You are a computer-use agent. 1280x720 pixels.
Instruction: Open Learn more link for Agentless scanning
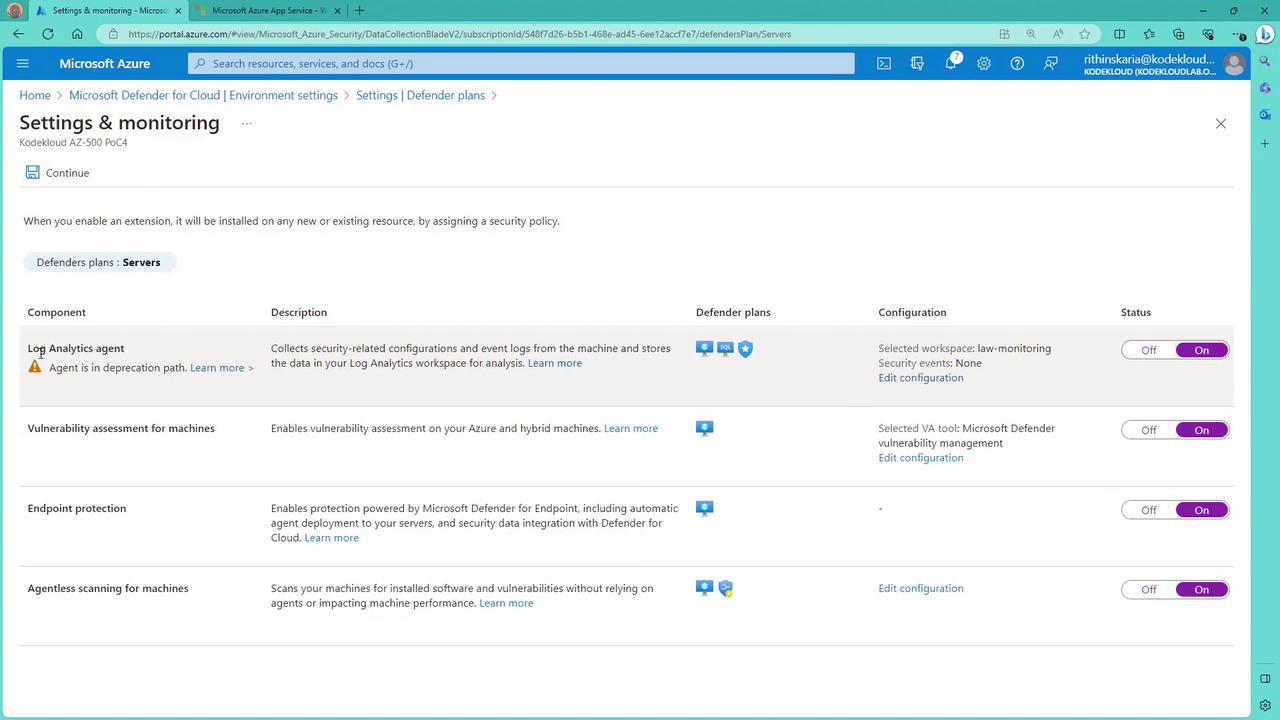click(x=506, y=603)
